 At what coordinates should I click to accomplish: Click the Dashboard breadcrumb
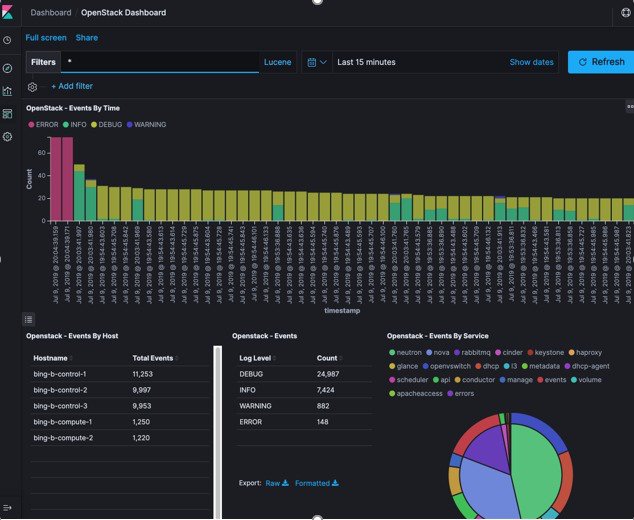pyautogui.click(x=51, y=13)
